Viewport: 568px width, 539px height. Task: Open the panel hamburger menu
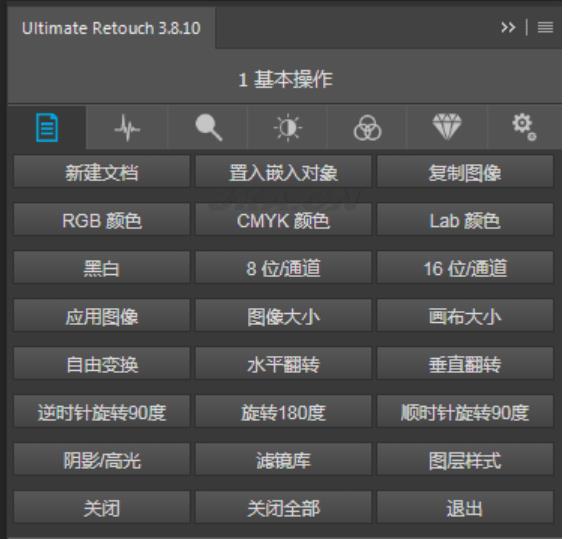546,27
